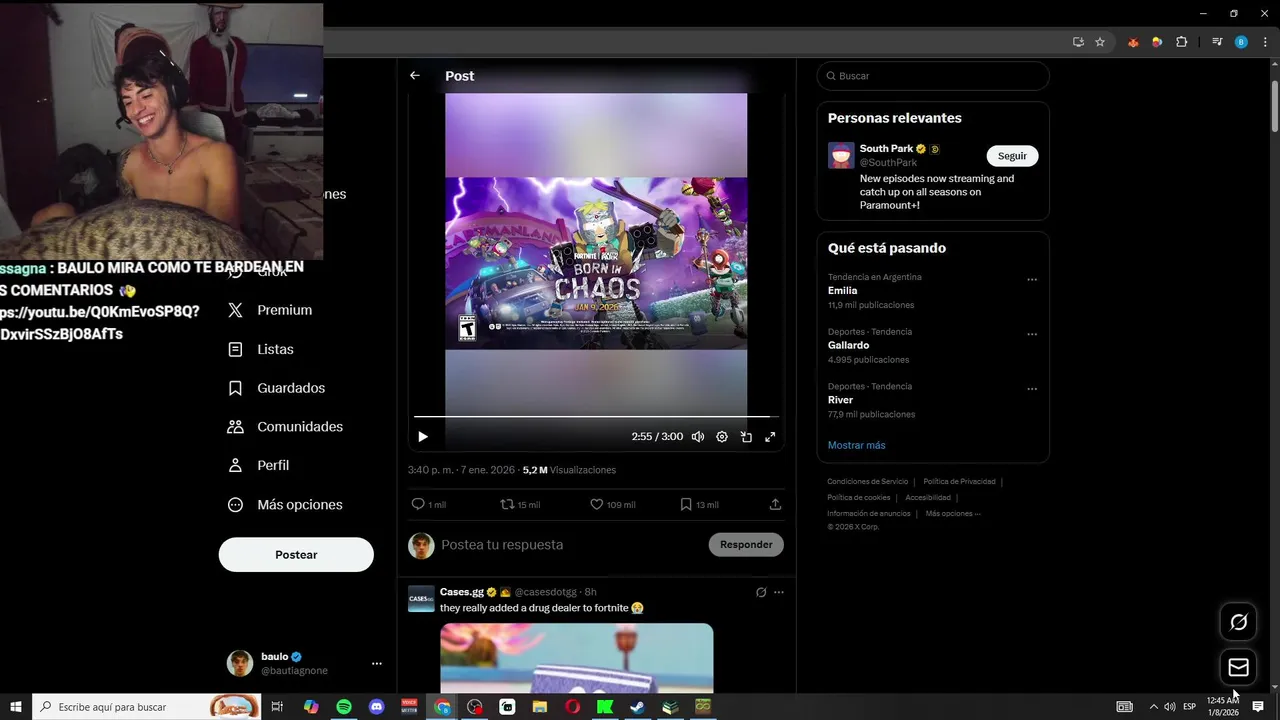1280x720 pixels.
Task: Seek on the video progress bar
Action: click(596, 416)
